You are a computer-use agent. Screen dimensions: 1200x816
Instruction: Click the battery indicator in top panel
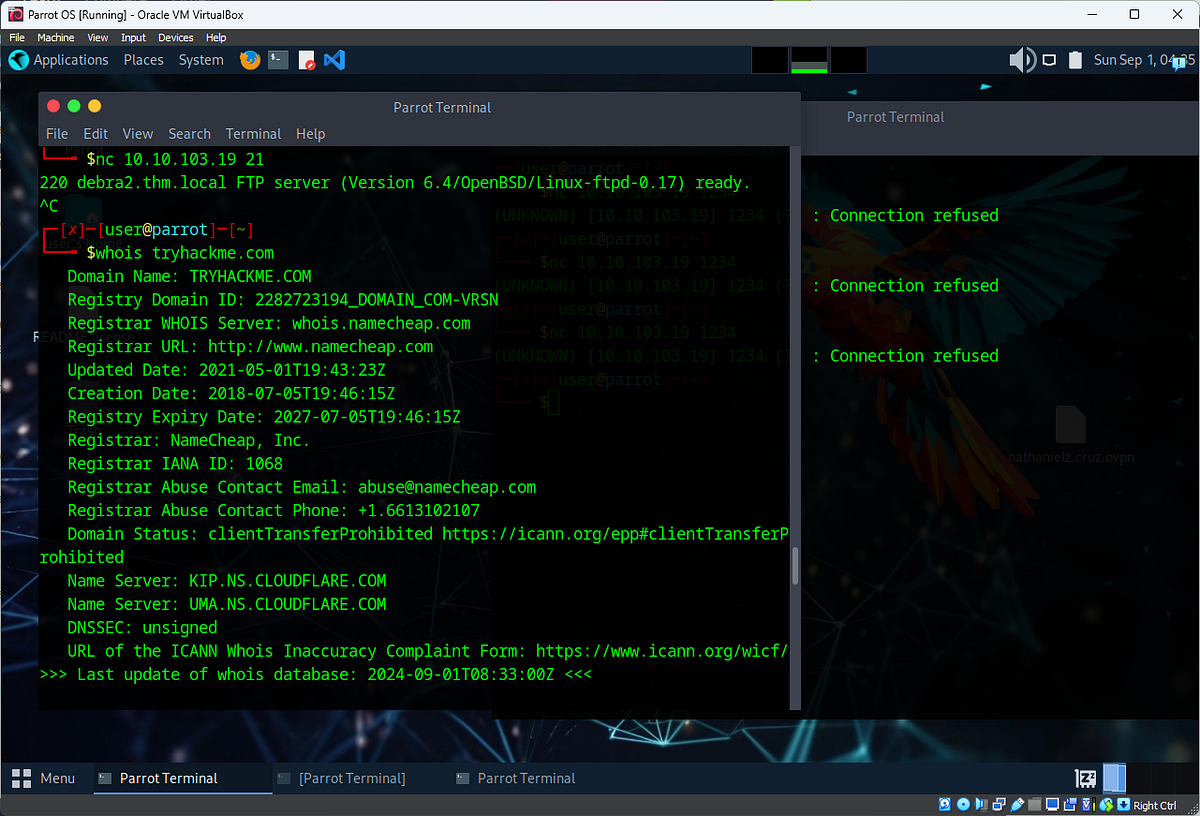coord(1075,60)
